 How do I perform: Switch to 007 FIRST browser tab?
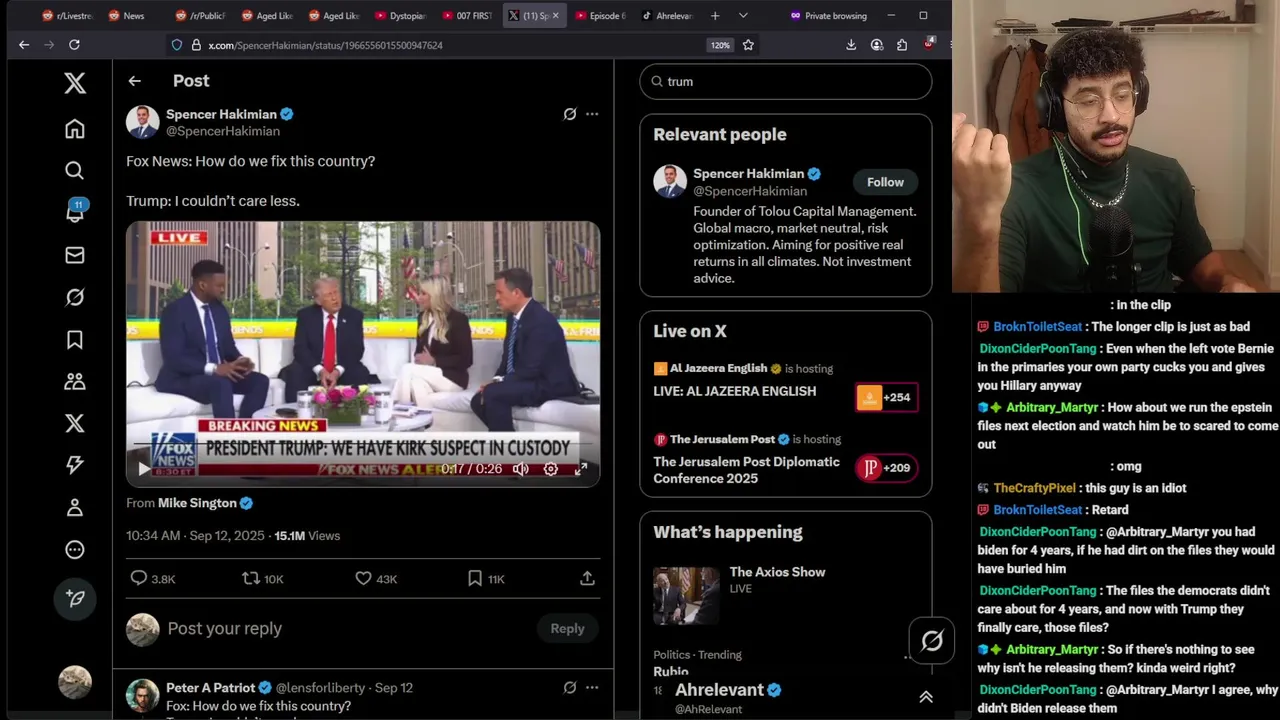pyautogui.click(x=467, y=16)
